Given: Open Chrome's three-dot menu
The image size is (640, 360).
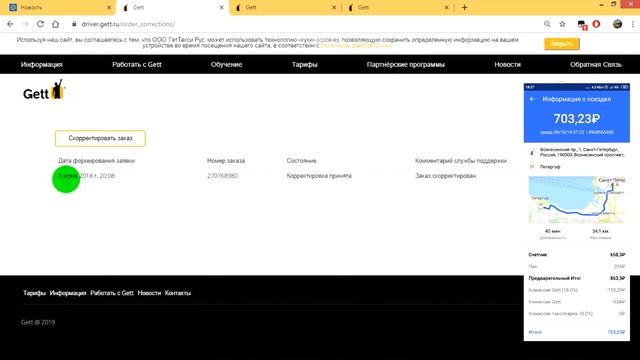Looking at the screenshot, I should [632, 24].
